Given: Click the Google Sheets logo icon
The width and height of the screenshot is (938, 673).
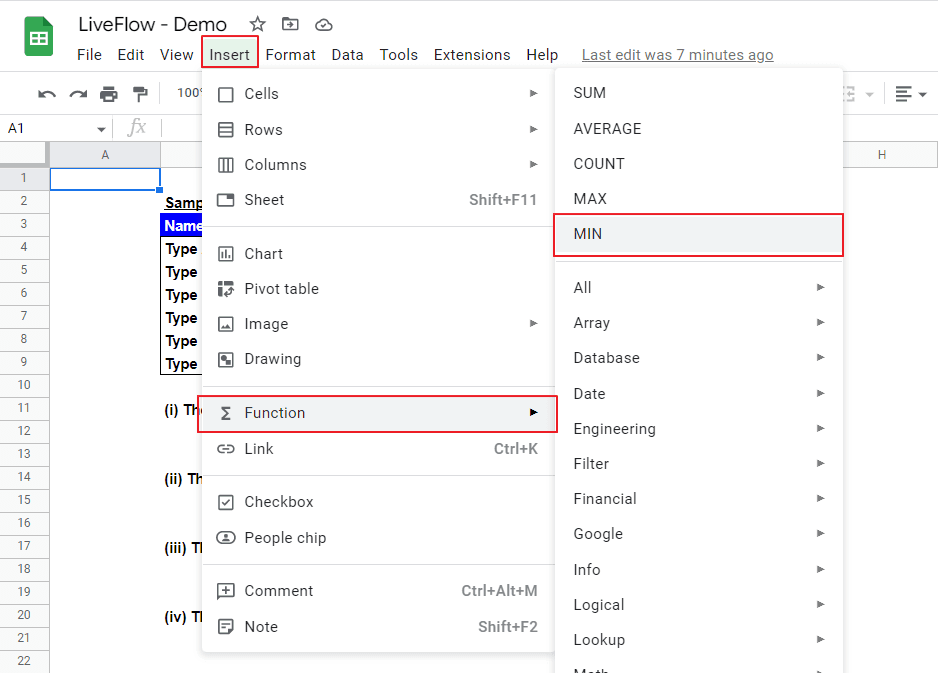Looking at the screenshot, I should [37, 36].
